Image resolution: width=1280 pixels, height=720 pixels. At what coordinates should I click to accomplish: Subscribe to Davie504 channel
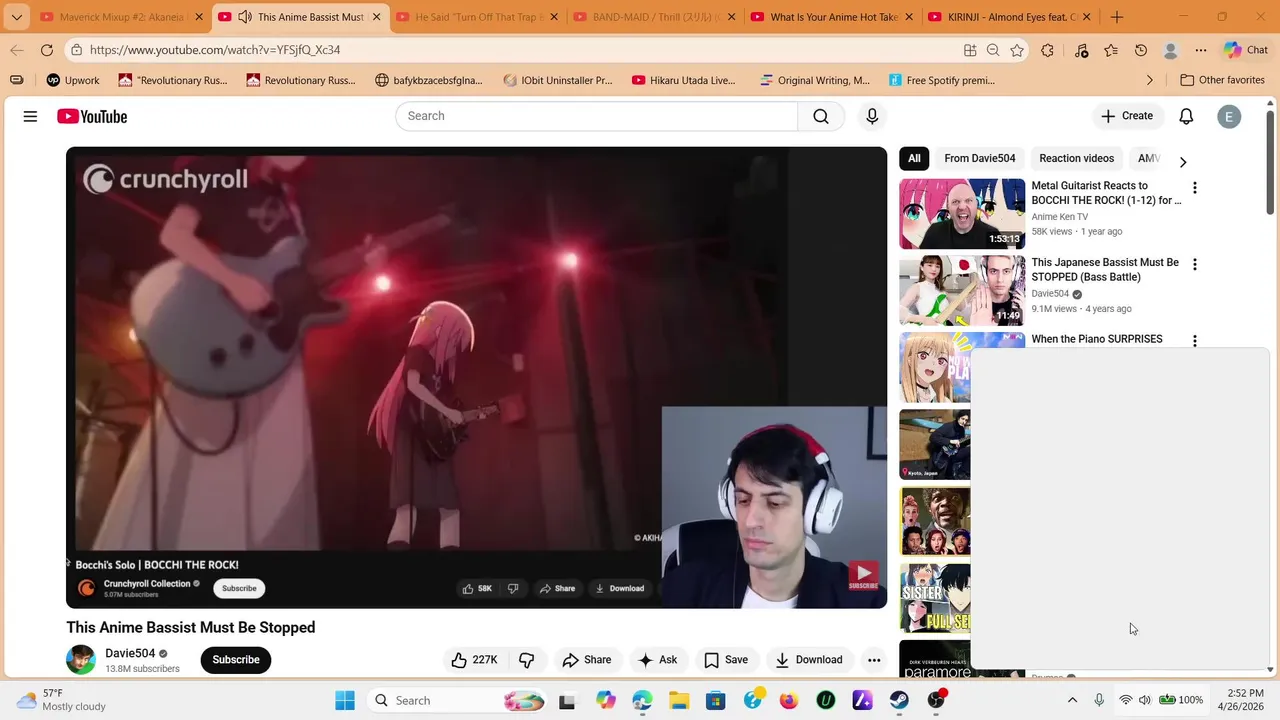[236, 660]
